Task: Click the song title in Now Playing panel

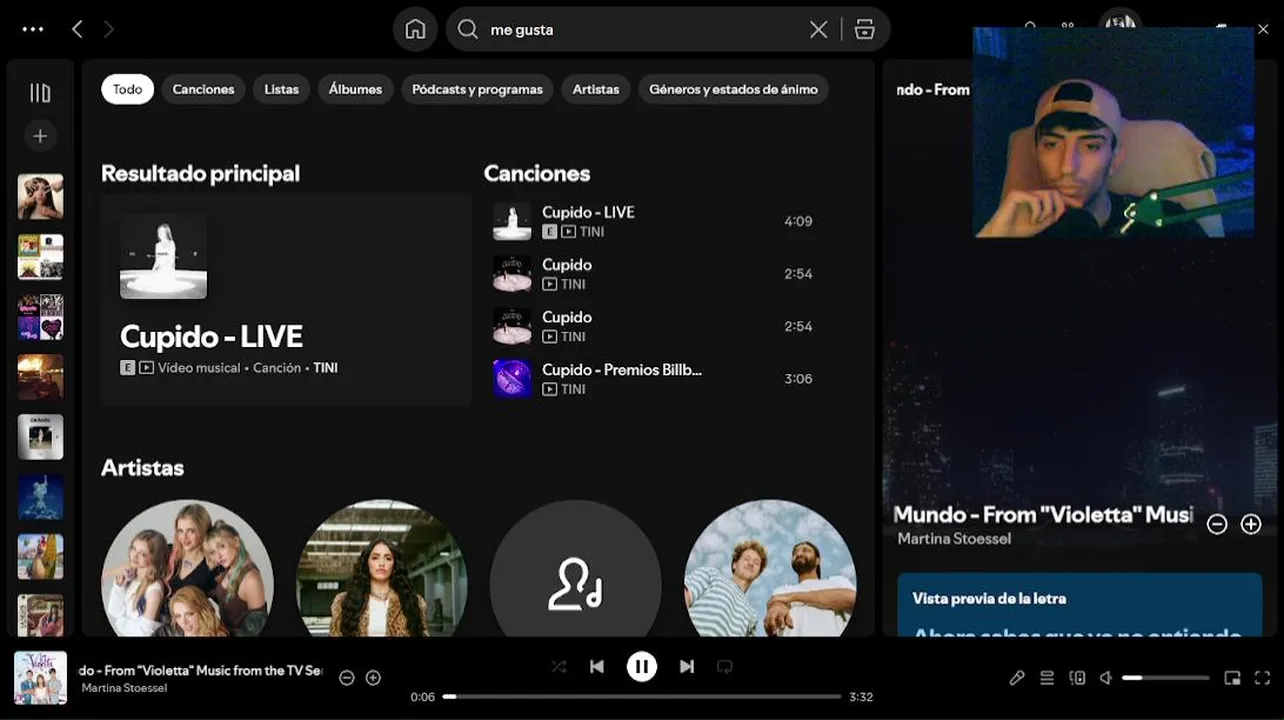Action: coord(1043,514)
